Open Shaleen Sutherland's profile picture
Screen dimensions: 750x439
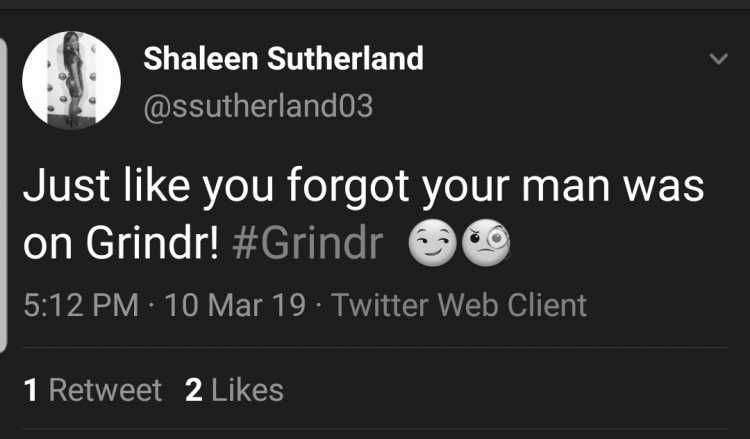(x=71, y=80)
